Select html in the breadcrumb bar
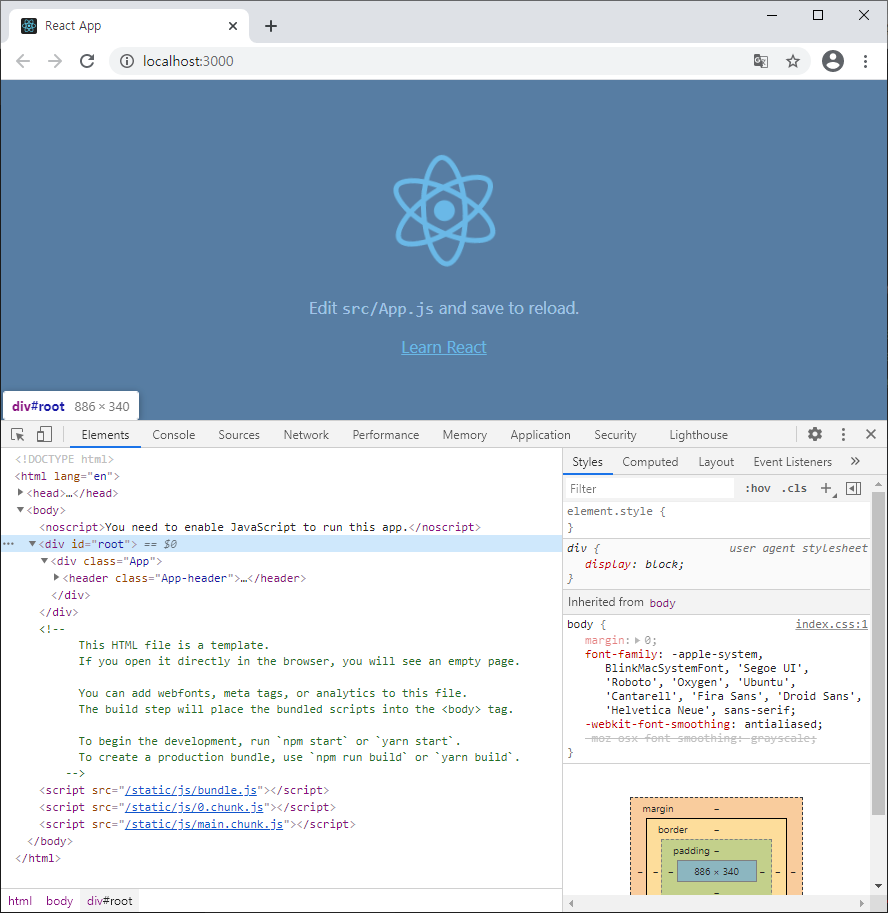 coord(20,901)
